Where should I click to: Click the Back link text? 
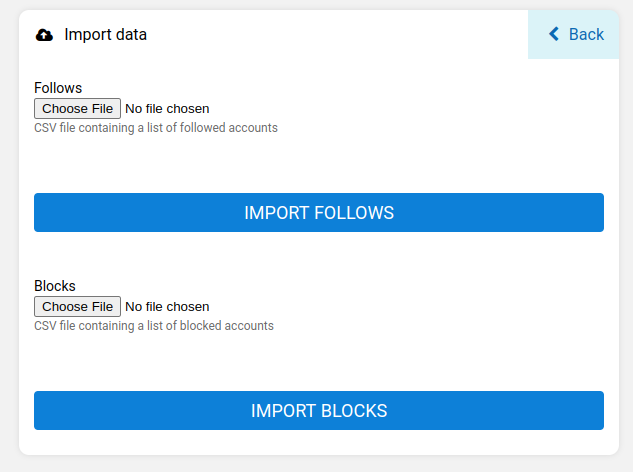pos(586,34)
